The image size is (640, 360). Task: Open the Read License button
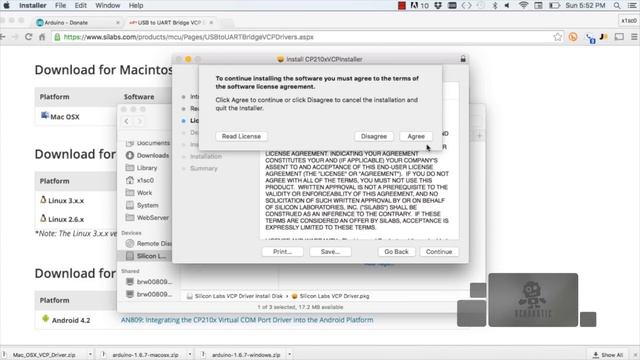(241, 136)
